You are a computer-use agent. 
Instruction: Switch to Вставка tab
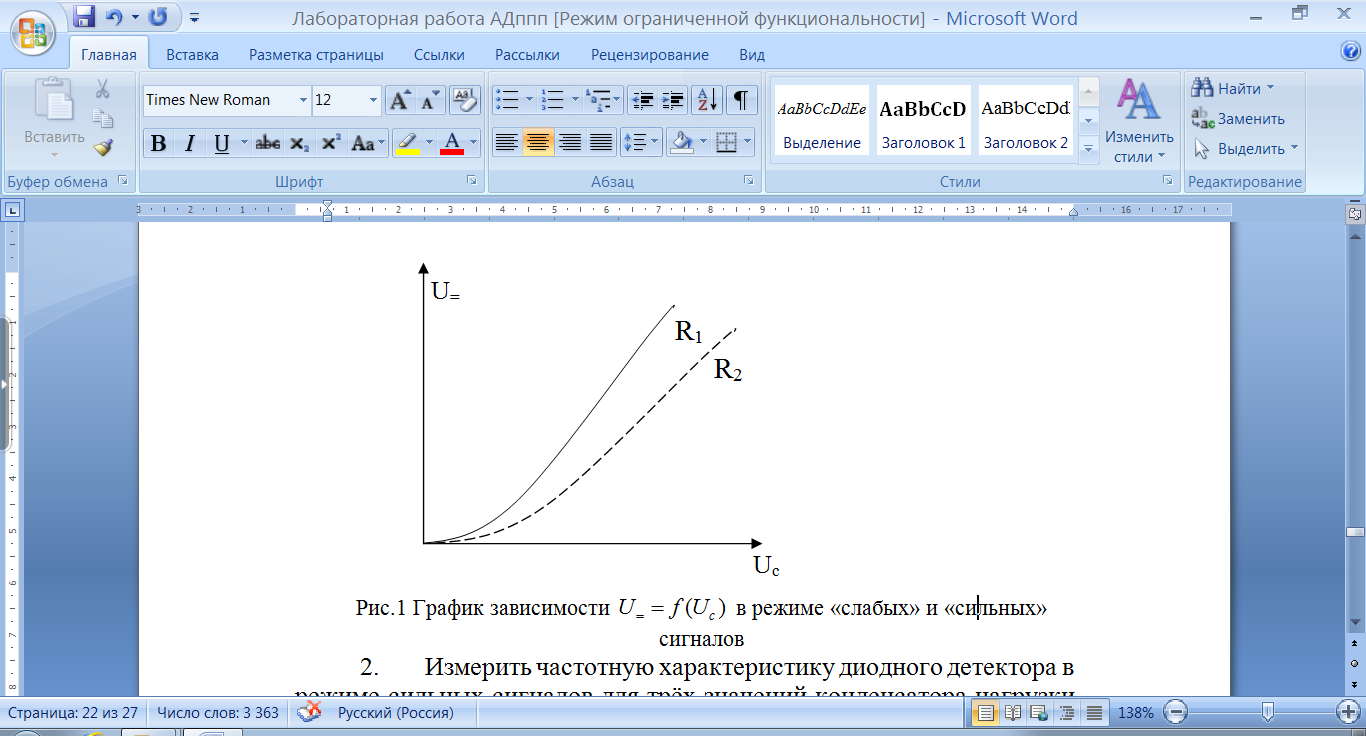(x=192, y=55)
